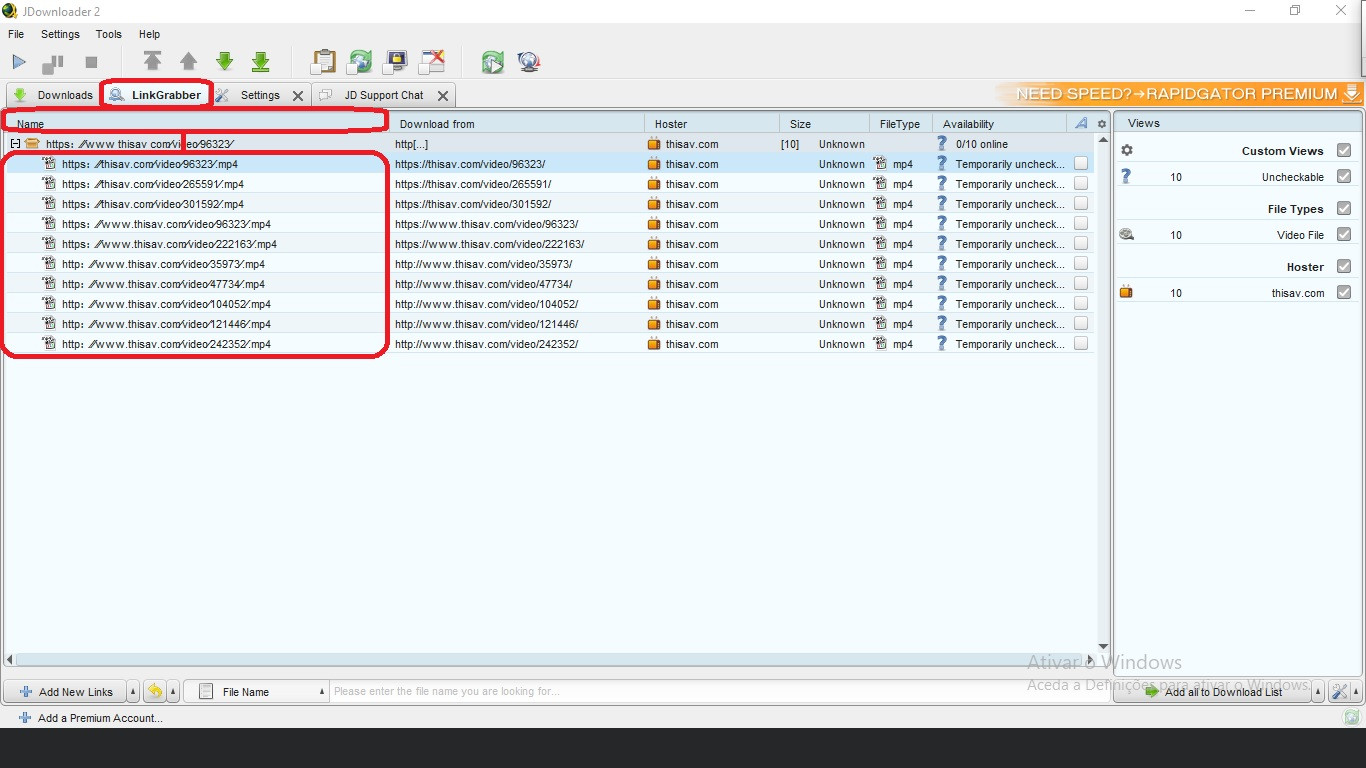
Task: Click the green move down arrow icon
Action: click(x=224, y=62)
